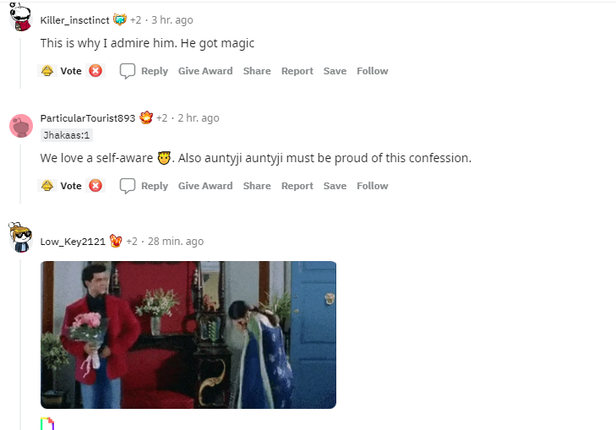This screenshot has width=616, height=430.
Task: Downvote ParticularTourist893's comment with red X
Action: click(x=95, y=186)
